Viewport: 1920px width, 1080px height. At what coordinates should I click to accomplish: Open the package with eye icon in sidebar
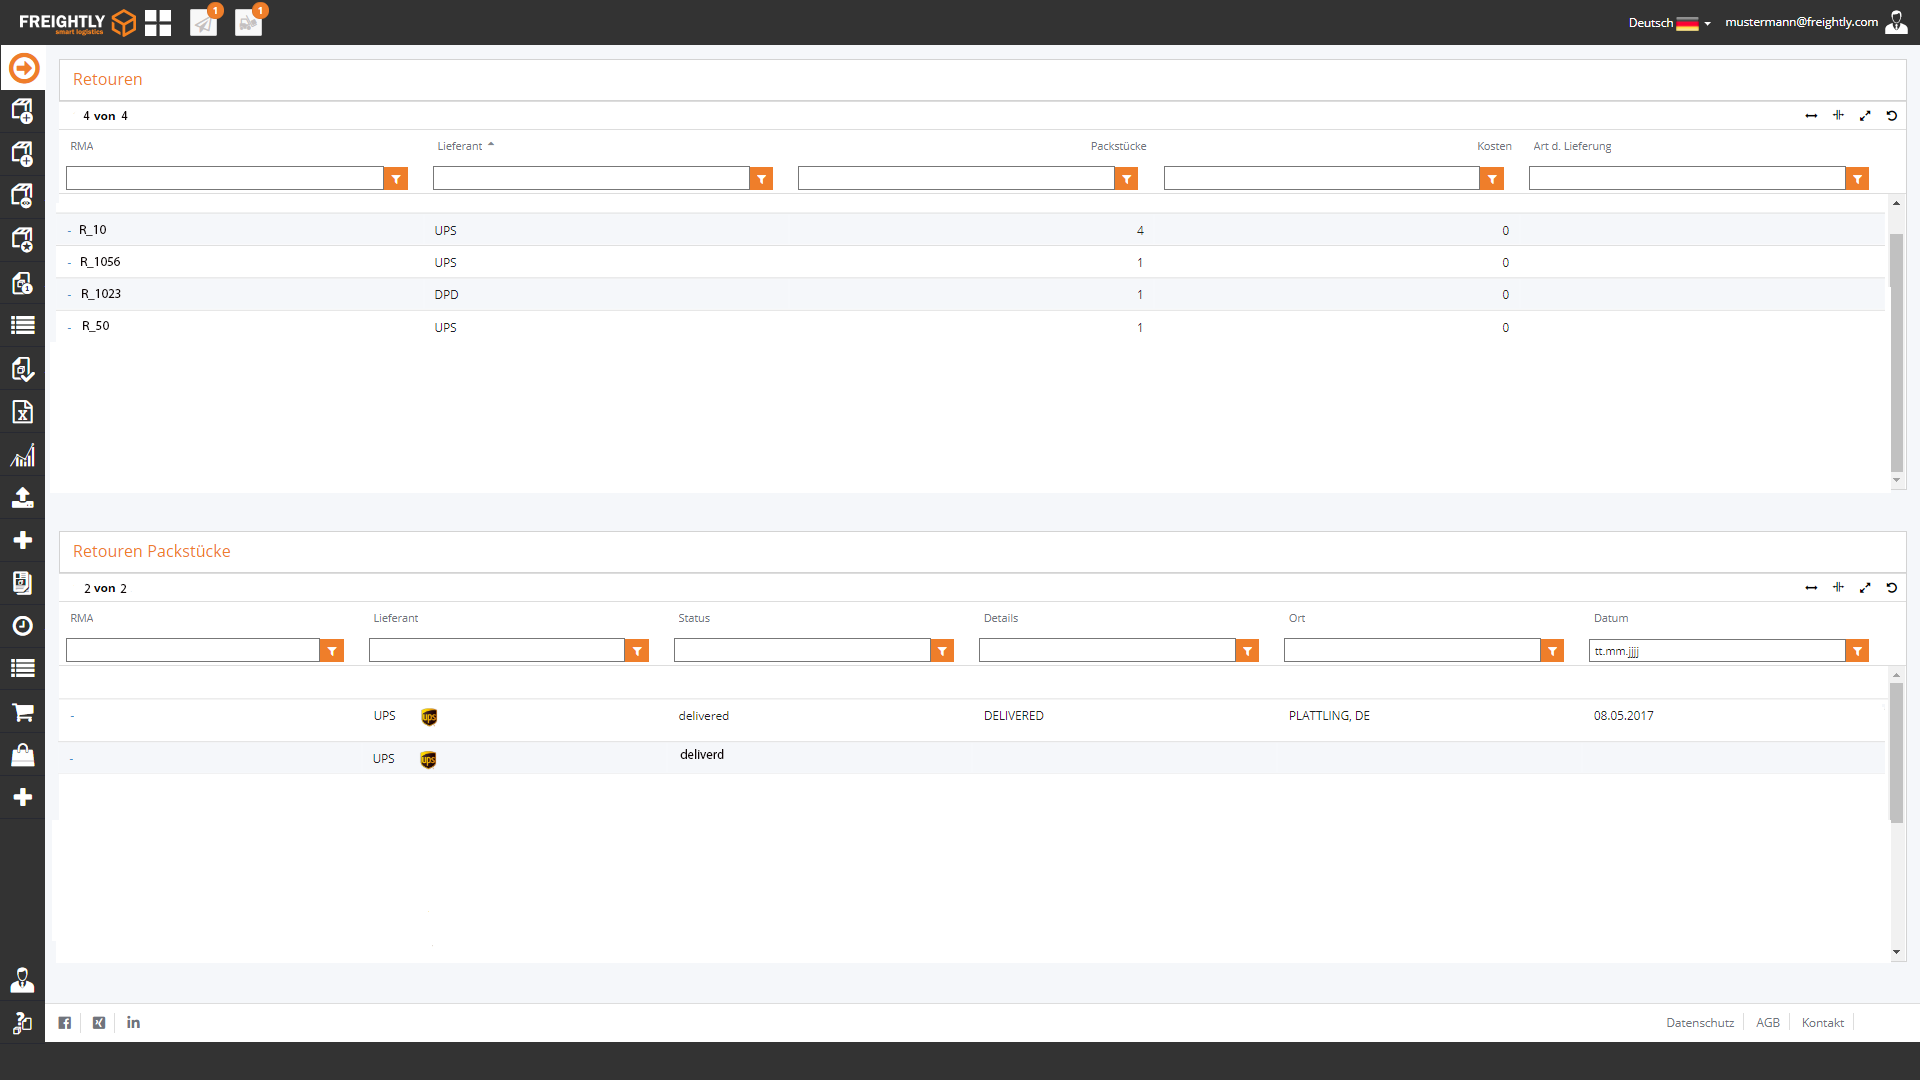(22, 196)
